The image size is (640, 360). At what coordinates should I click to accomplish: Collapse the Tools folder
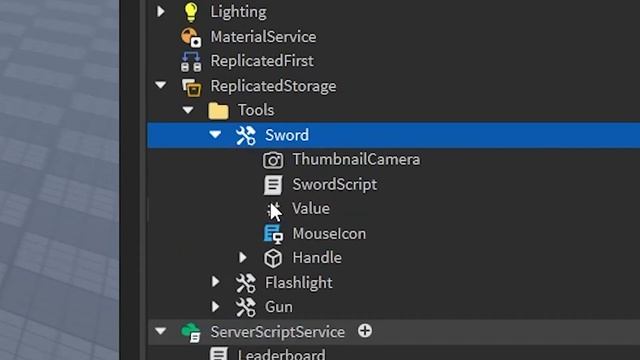[x=188, y=110]
